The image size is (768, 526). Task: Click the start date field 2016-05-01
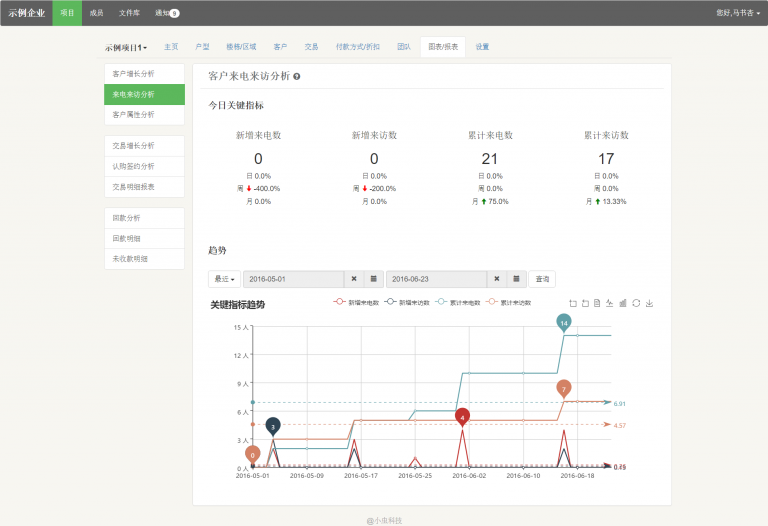[294, 279]
